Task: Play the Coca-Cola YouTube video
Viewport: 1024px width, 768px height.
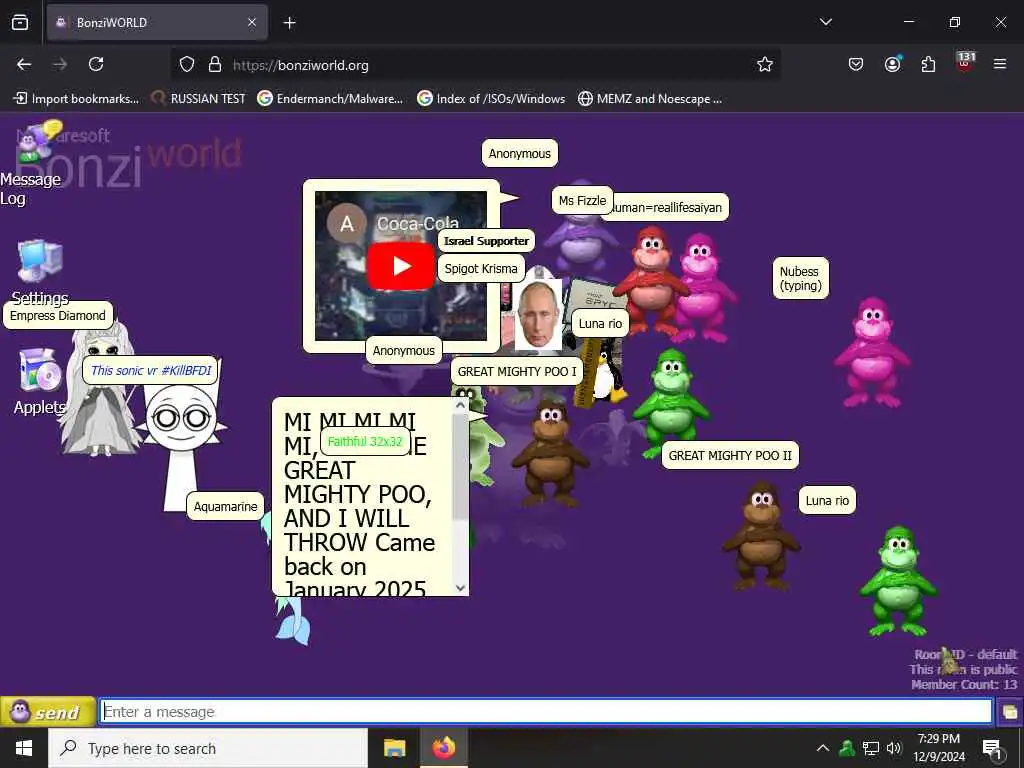Action: click(x=400, y=266)
